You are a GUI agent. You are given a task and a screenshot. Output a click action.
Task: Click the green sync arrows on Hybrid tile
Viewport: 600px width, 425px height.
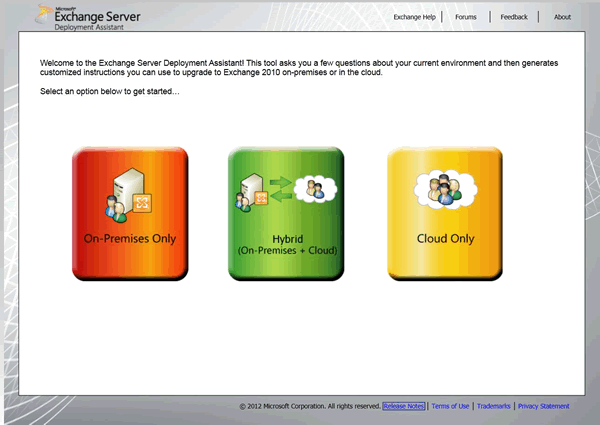pos(280,189)
